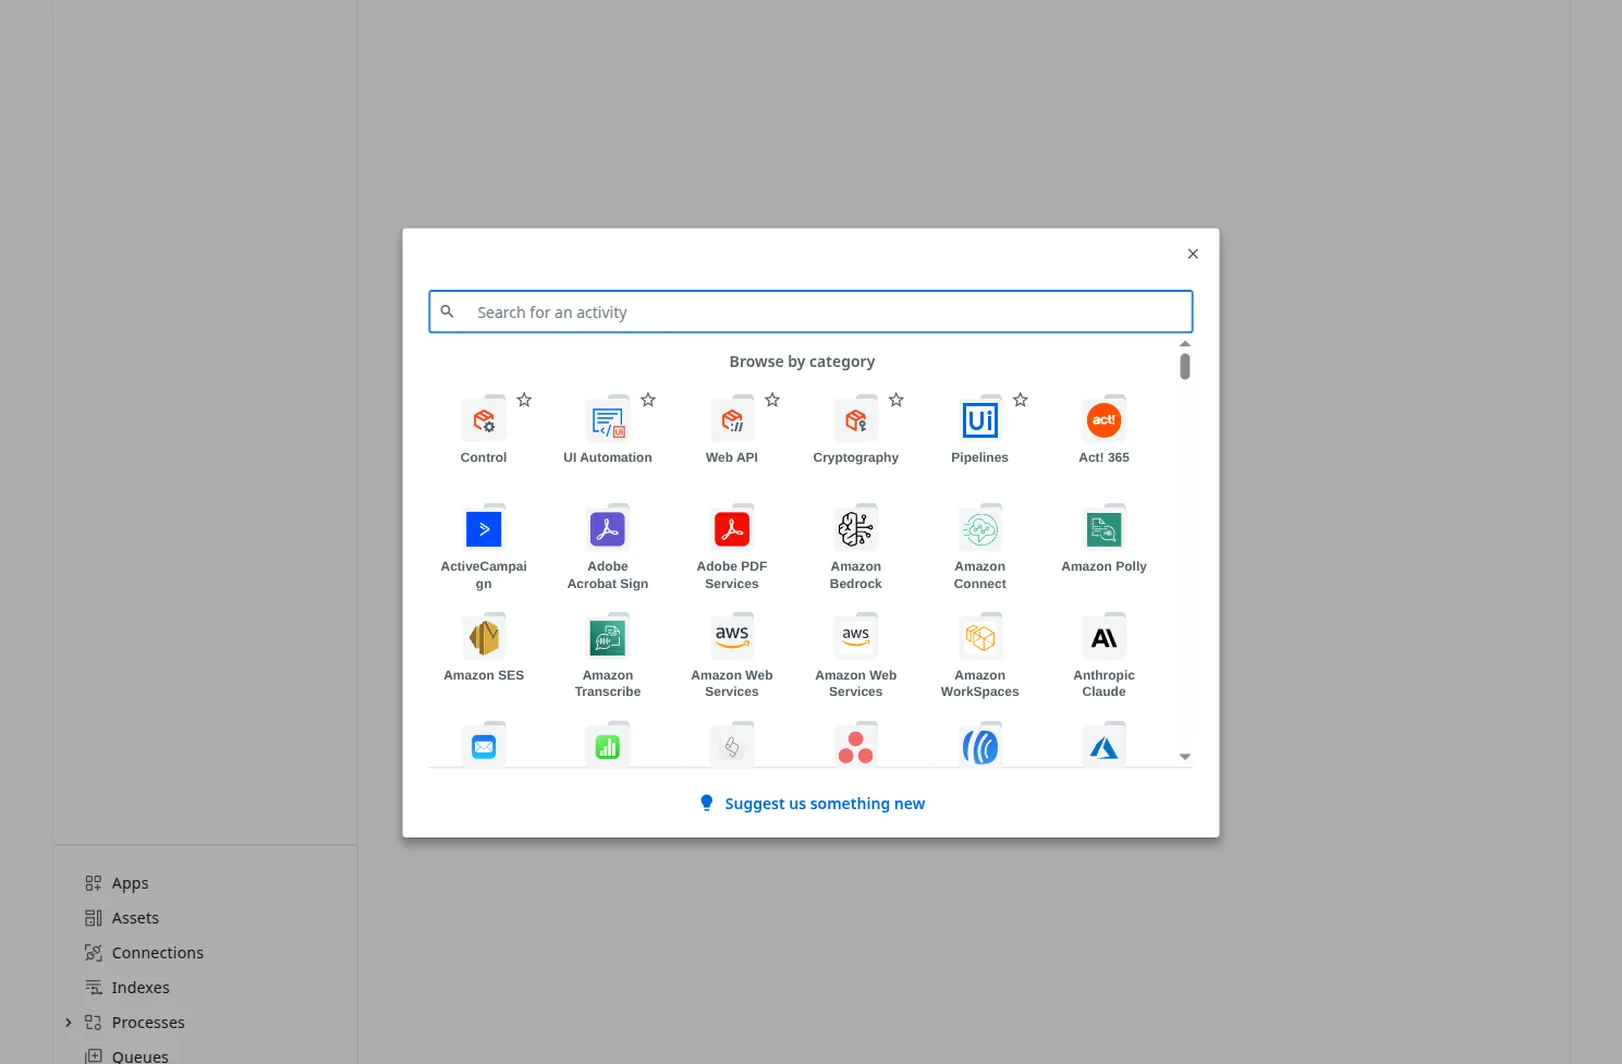Open Indexes in the sidebar
1622x1064 pixels.
pyautogui.click(x=140, y=988)
